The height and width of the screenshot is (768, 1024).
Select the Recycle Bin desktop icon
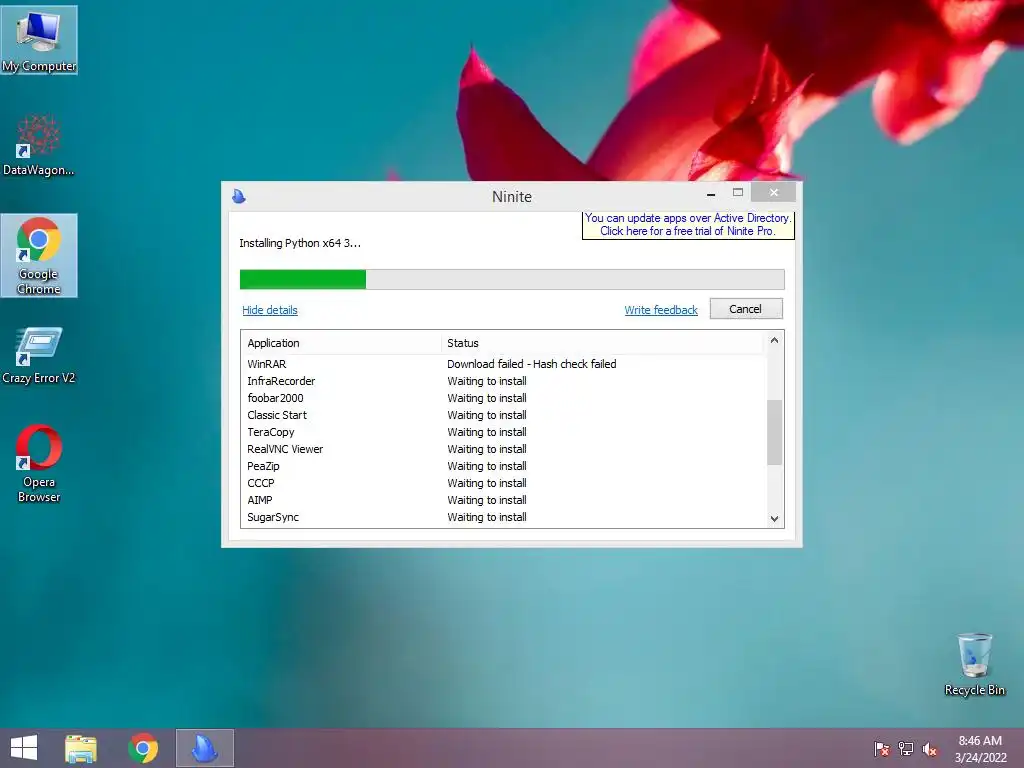point(974,664)
